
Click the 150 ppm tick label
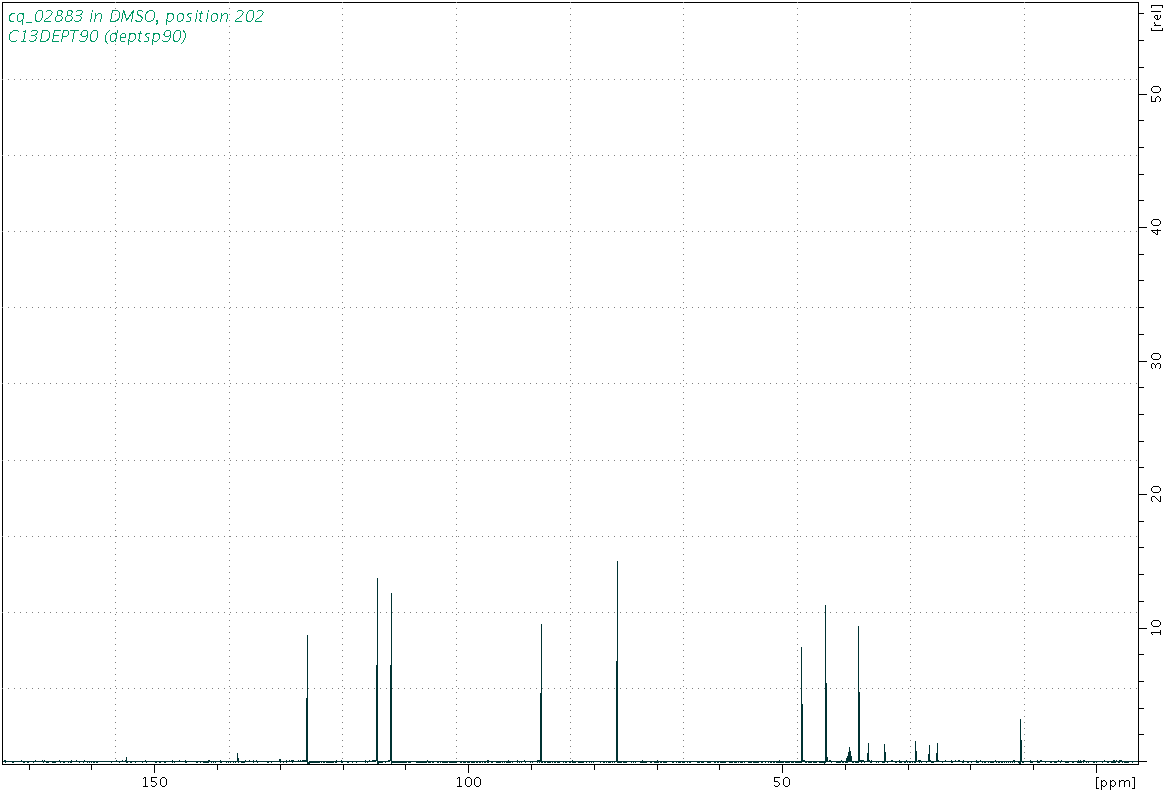[x=154, y=782]
